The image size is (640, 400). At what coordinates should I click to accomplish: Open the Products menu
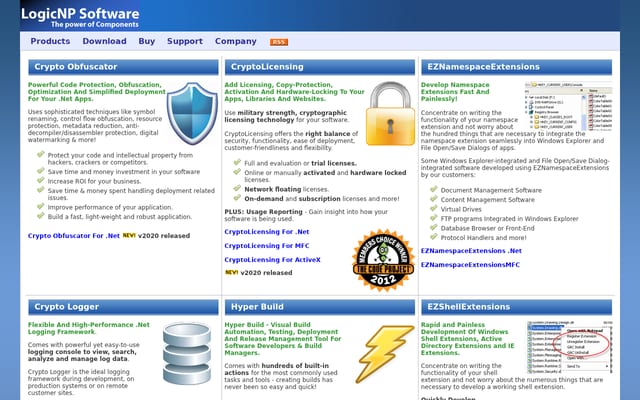point(50,41)
